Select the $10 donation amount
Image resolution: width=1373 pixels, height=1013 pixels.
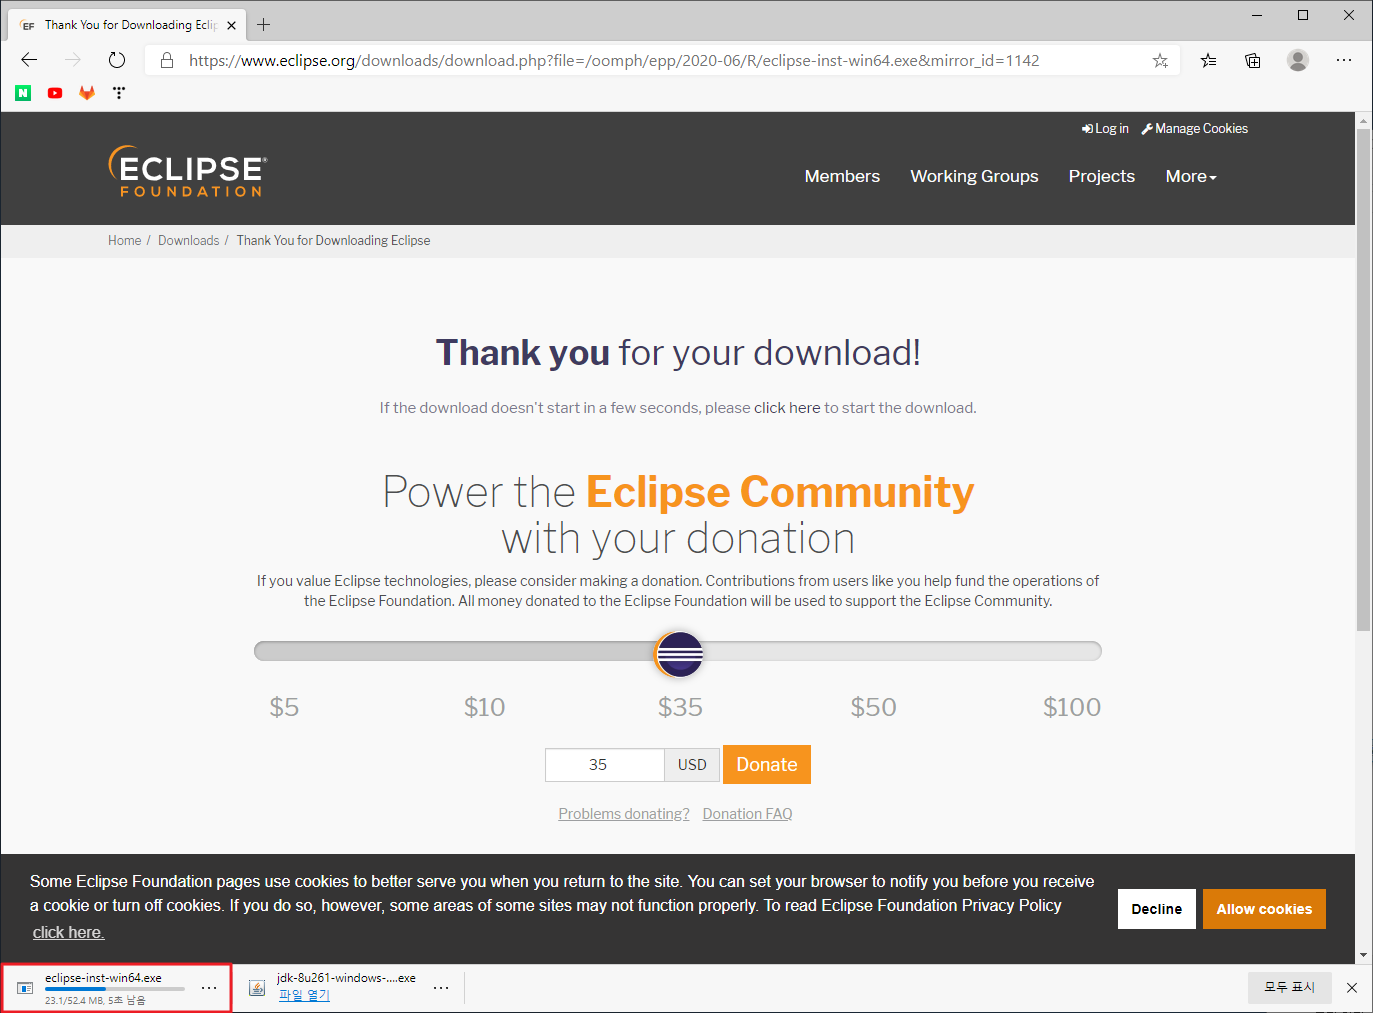484,707
